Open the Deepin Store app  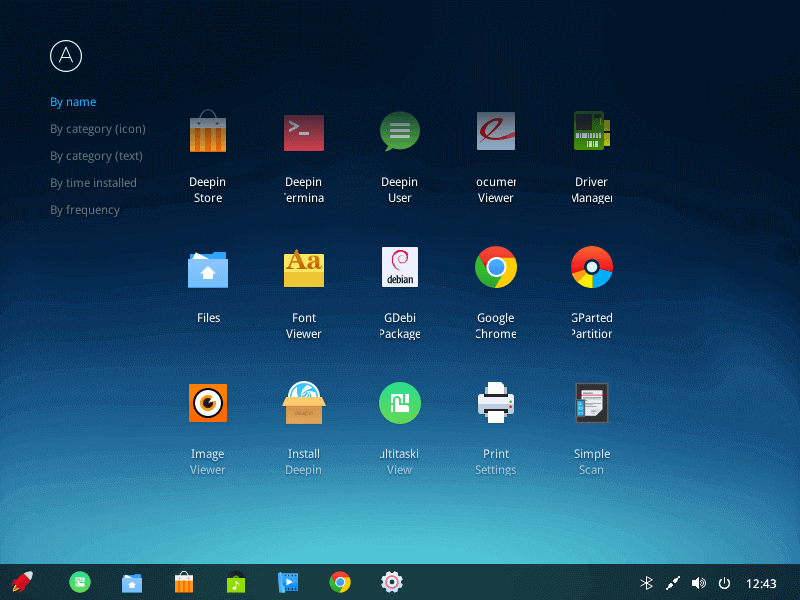coord(208,133)
